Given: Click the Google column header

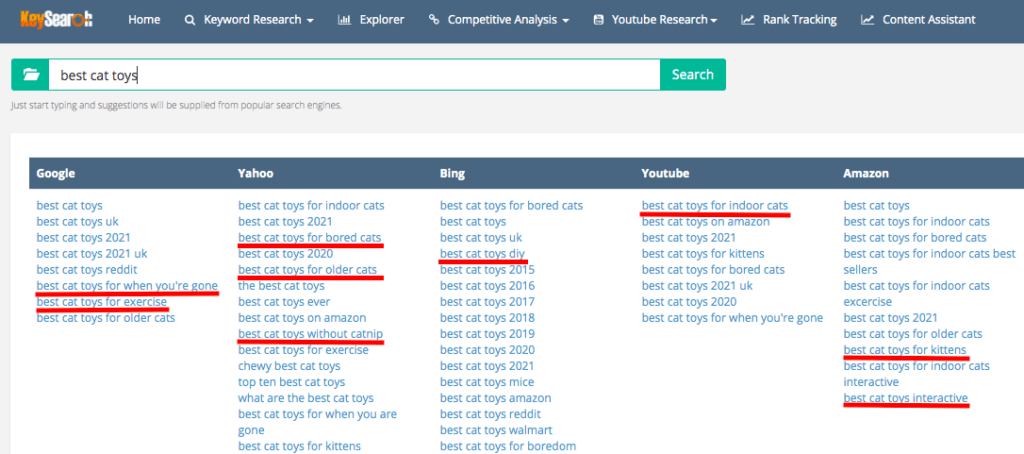Looking at the screenshot, I should point(56,174).
